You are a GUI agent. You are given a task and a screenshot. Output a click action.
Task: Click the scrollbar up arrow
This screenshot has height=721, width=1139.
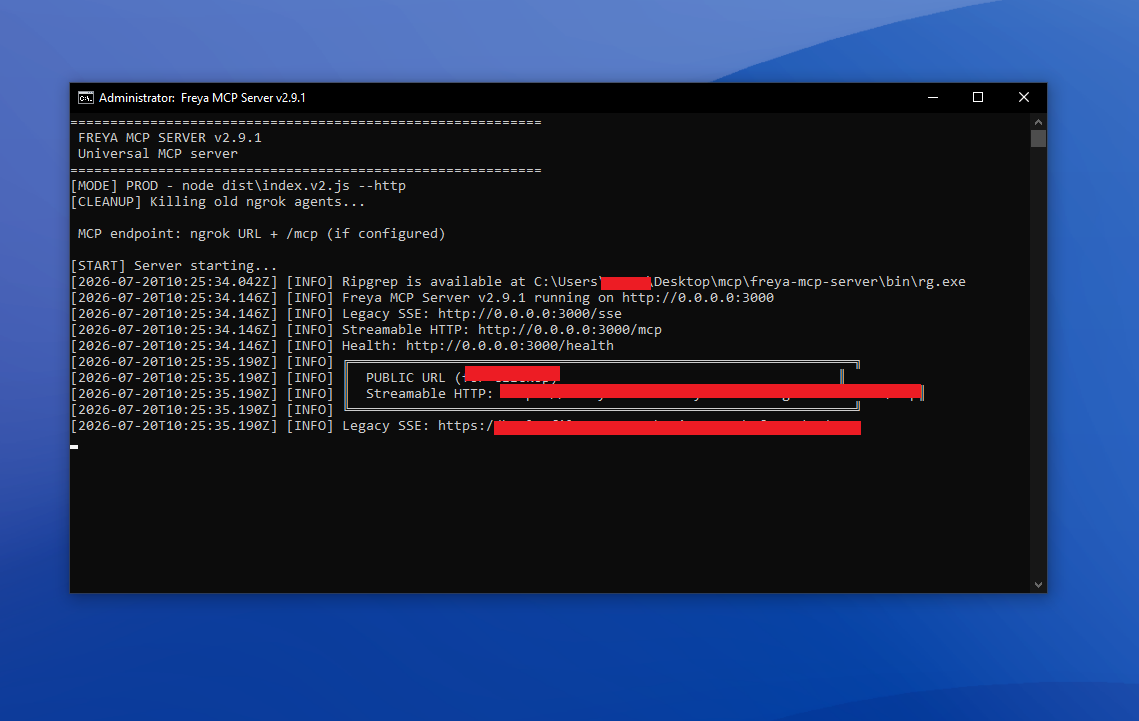coord(1038,122)
